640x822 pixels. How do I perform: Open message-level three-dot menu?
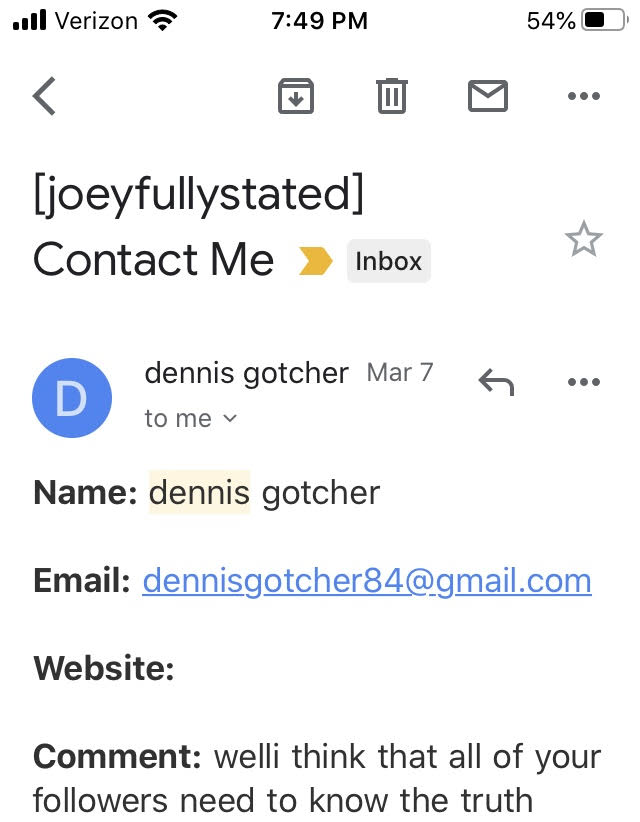[583, 381]
